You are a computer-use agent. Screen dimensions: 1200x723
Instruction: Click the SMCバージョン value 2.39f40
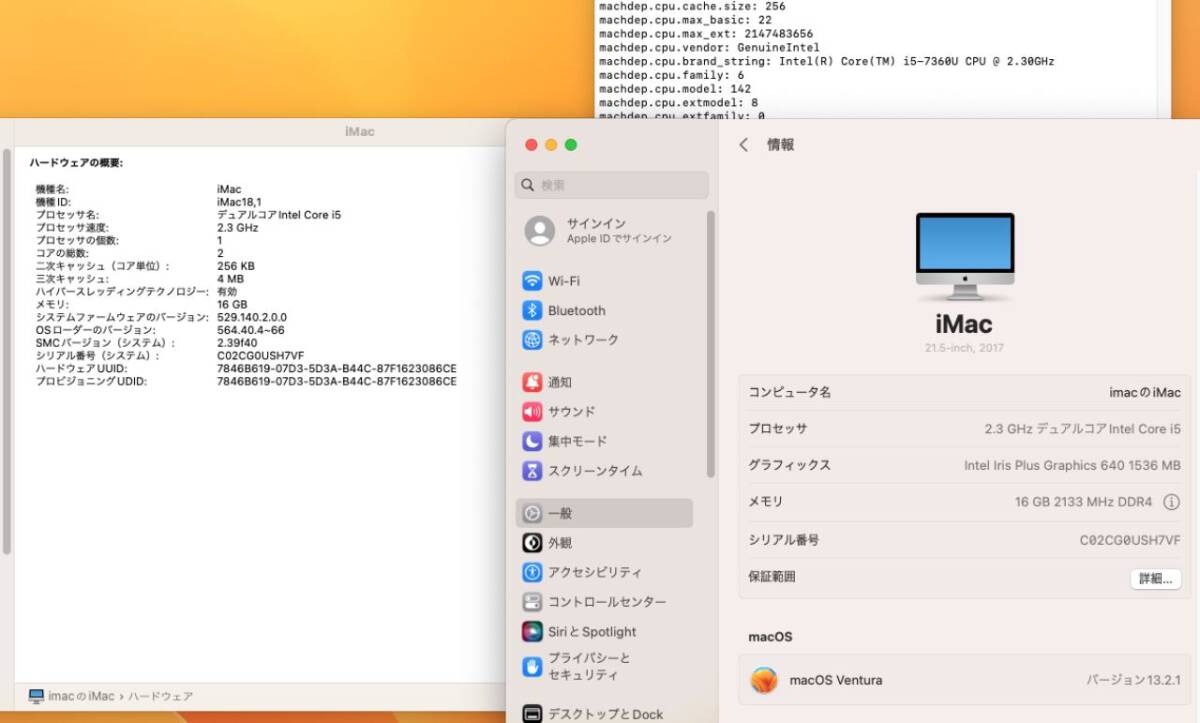click(237, 343)
